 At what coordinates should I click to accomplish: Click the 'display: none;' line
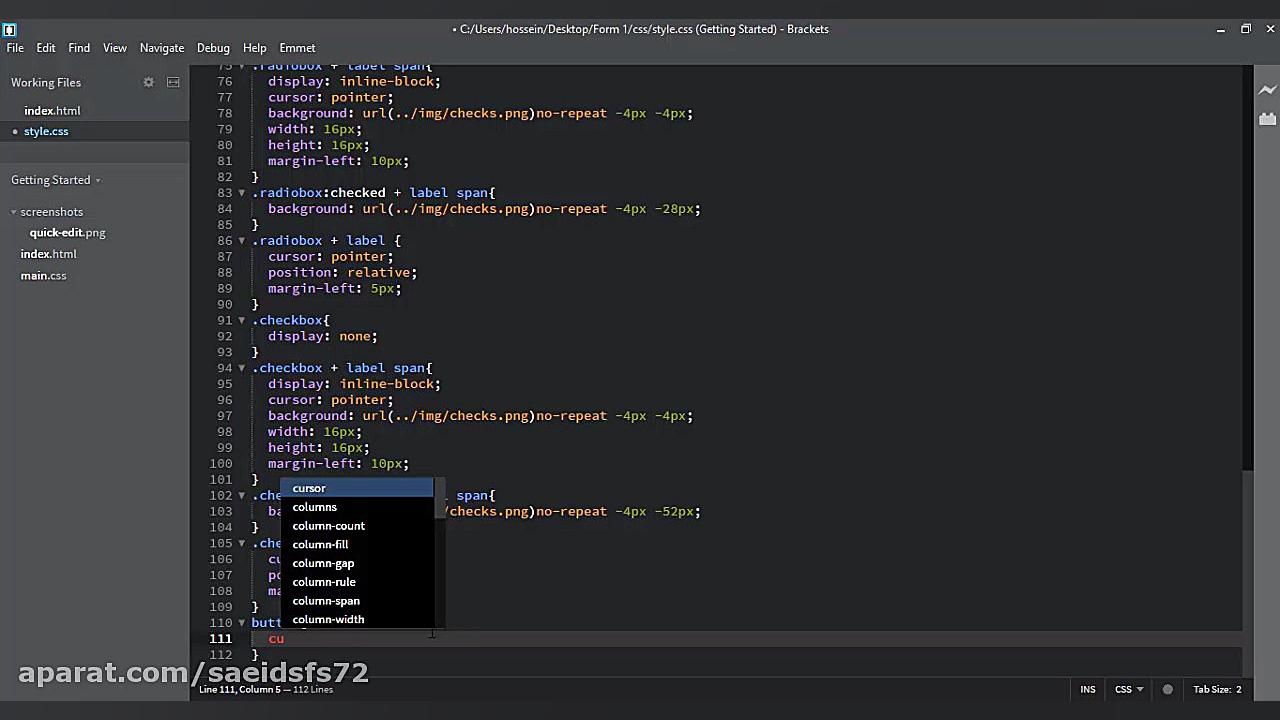pos(322,337)
